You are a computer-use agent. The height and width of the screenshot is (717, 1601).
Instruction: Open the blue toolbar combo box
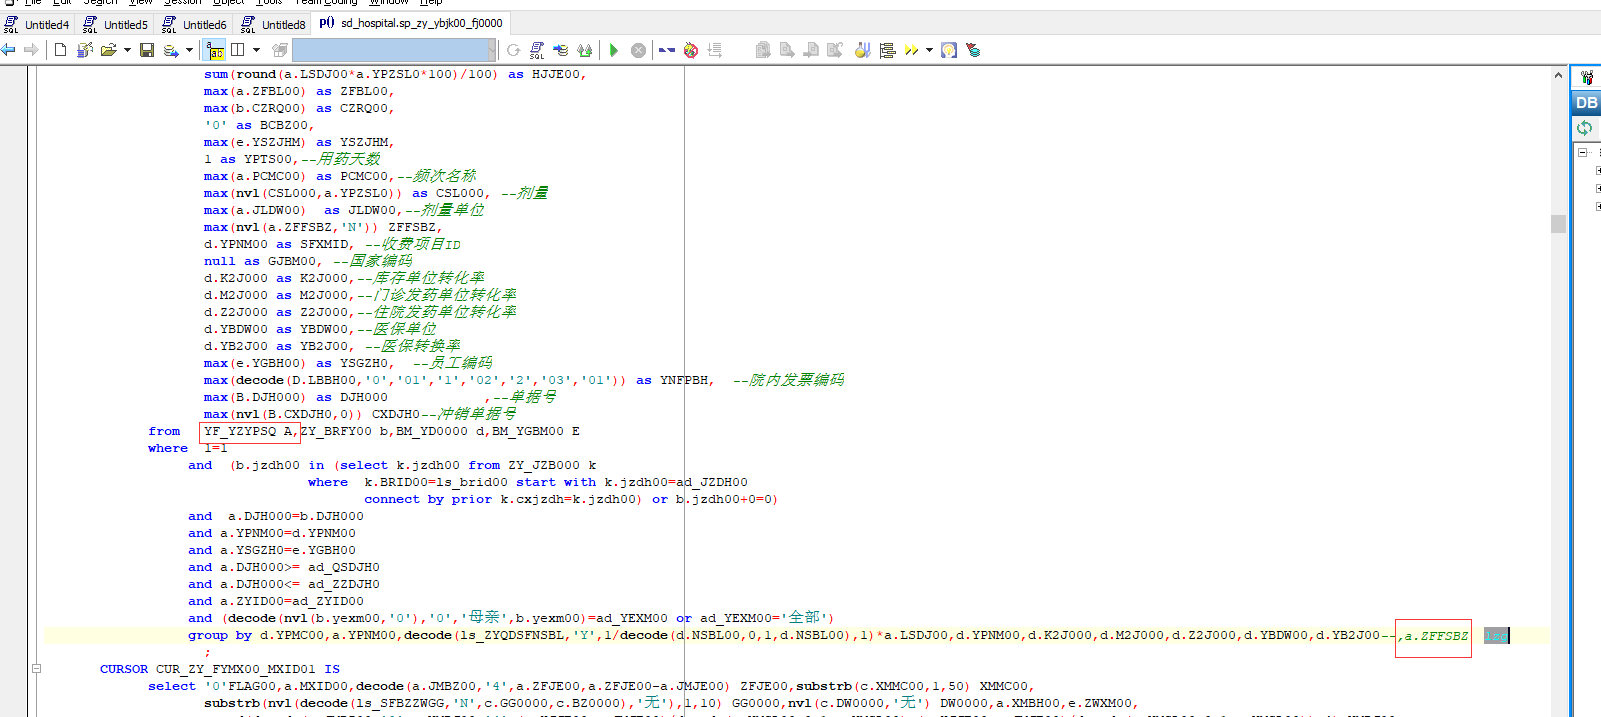(x=394, y=50)
